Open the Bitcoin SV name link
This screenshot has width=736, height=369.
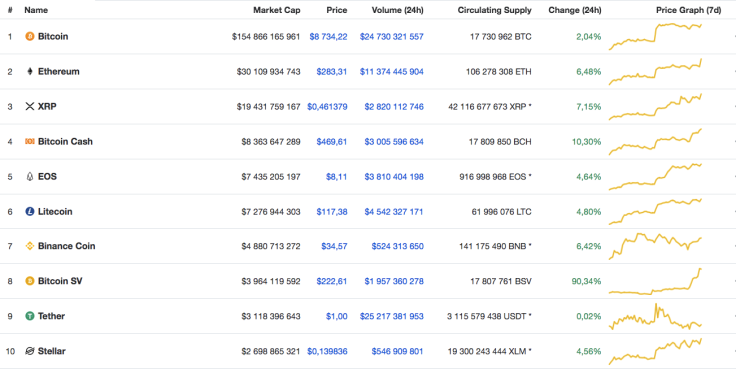(x=60, y=281)
